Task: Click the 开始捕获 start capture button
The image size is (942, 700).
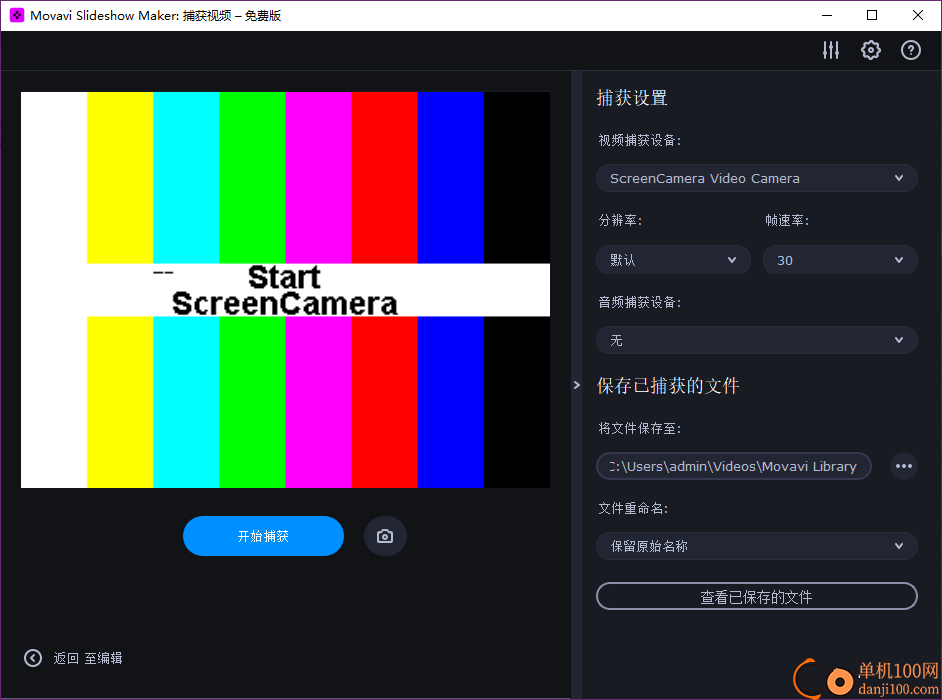Action: click(x=263, y=536)
